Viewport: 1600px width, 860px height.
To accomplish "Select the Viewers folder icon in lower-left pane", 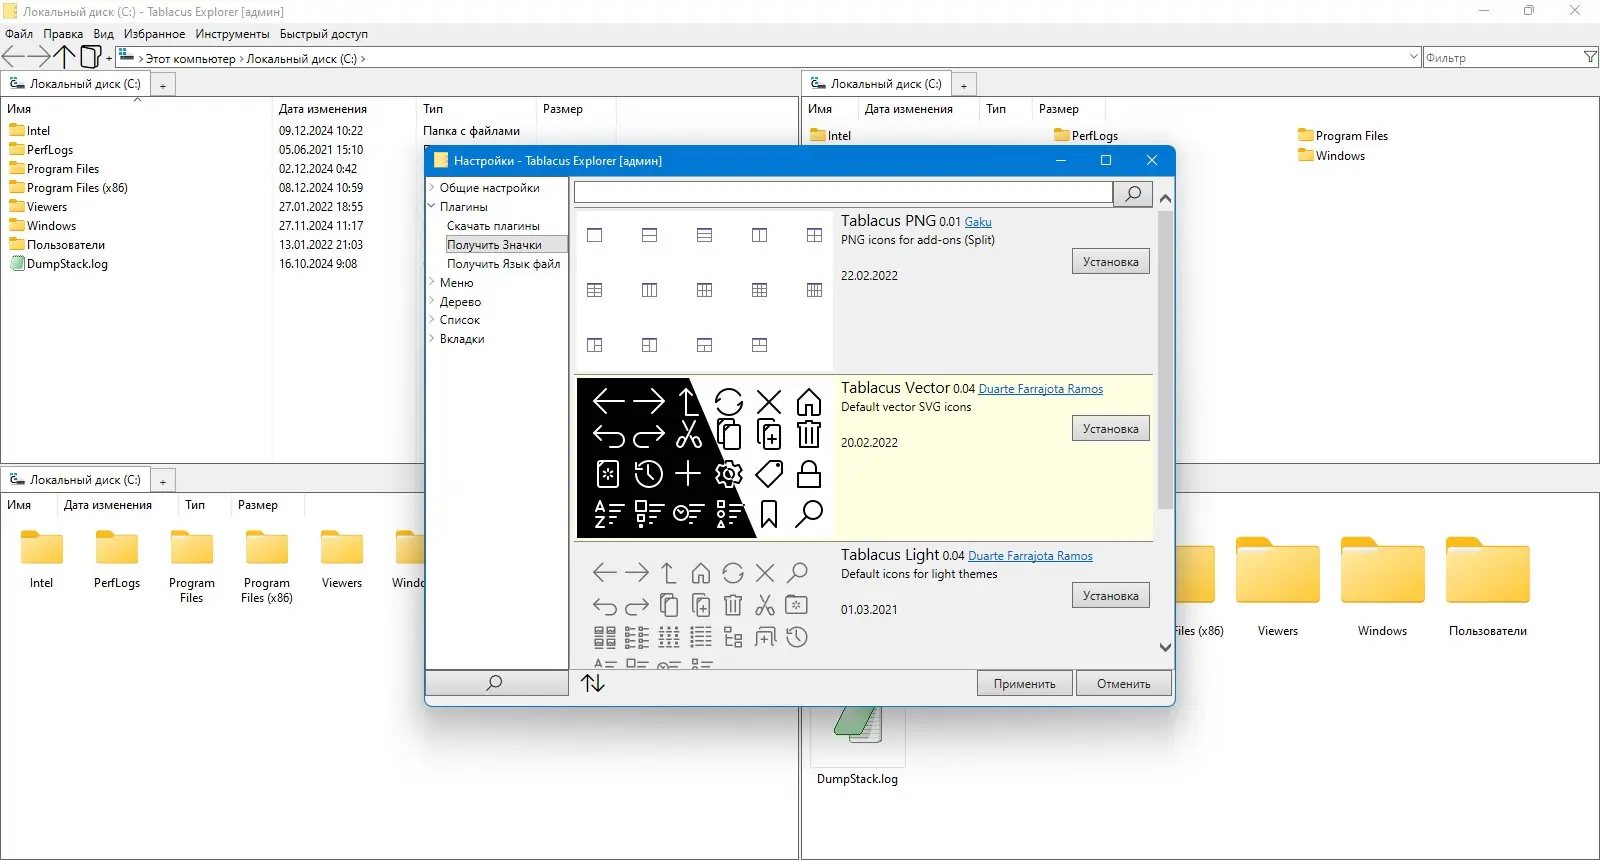I will click(342, 548).
